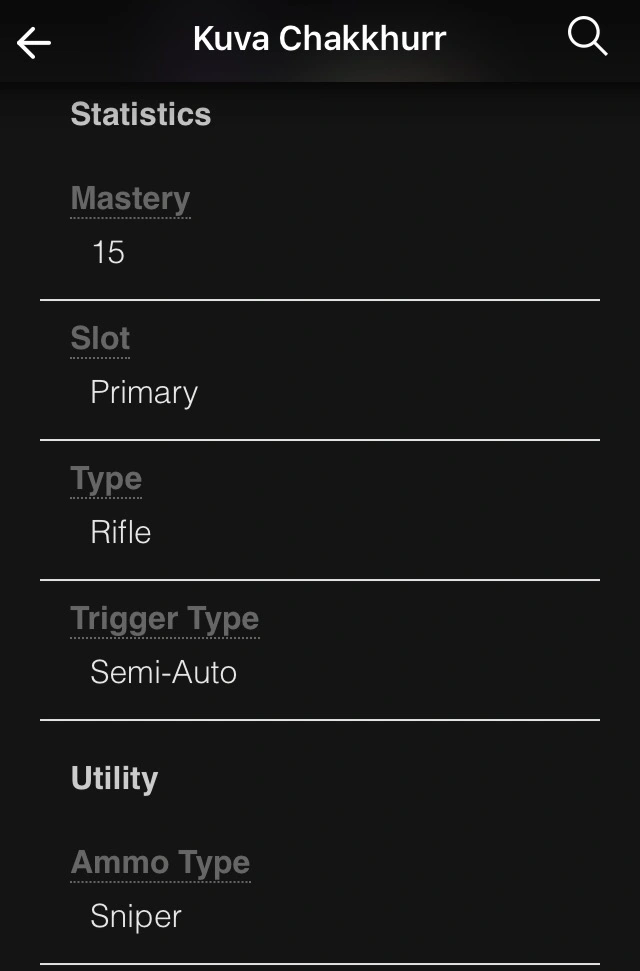Select the Primary slot value
Viewport: 640px width, 971px height.
(144, 392)
